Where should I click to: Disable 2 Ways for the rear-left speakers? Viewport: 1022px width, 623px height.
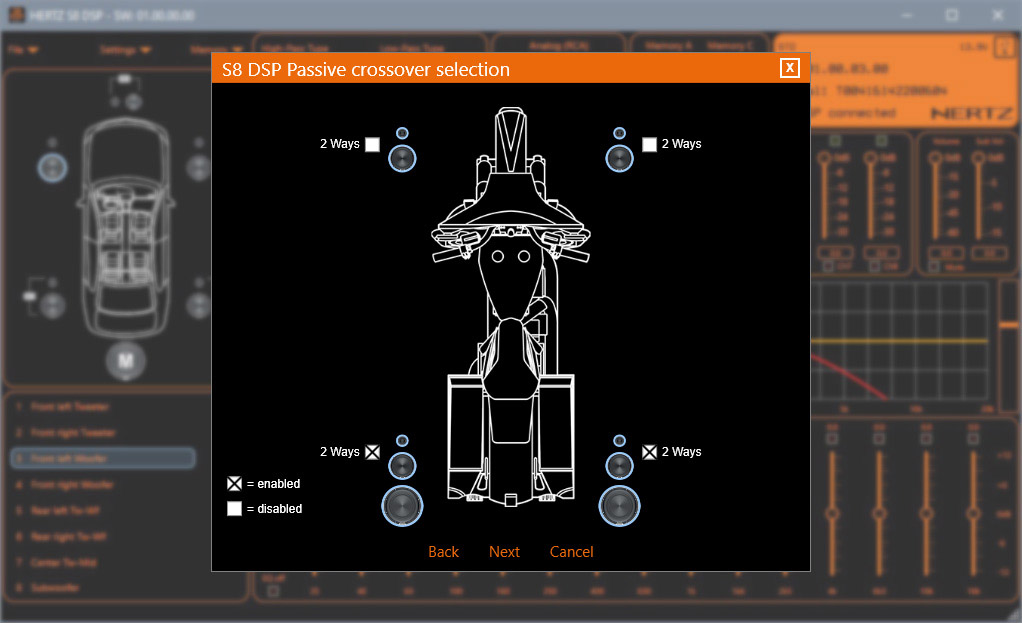pyautogui.click(x=372, y=452)
